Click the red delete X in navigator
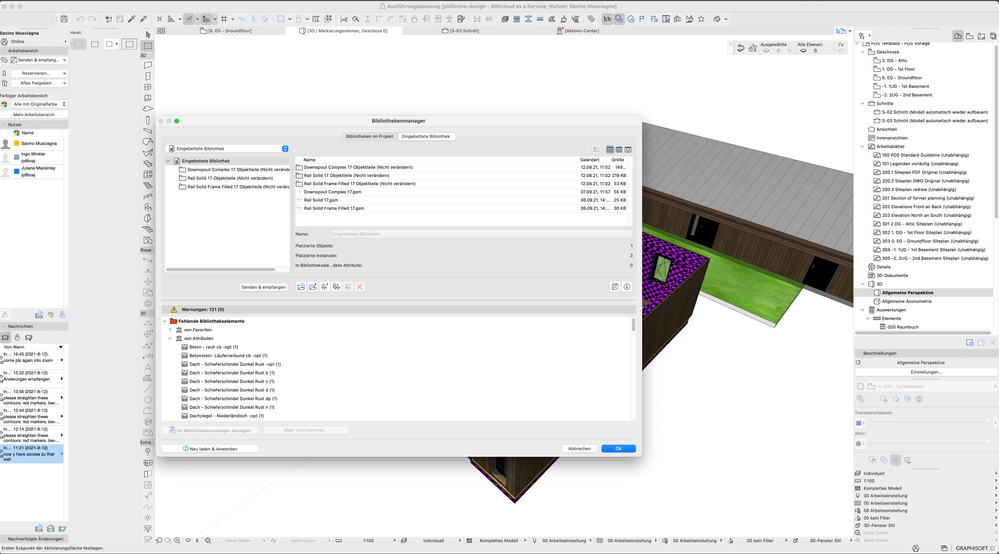999x554 pixels. point(993,343)
